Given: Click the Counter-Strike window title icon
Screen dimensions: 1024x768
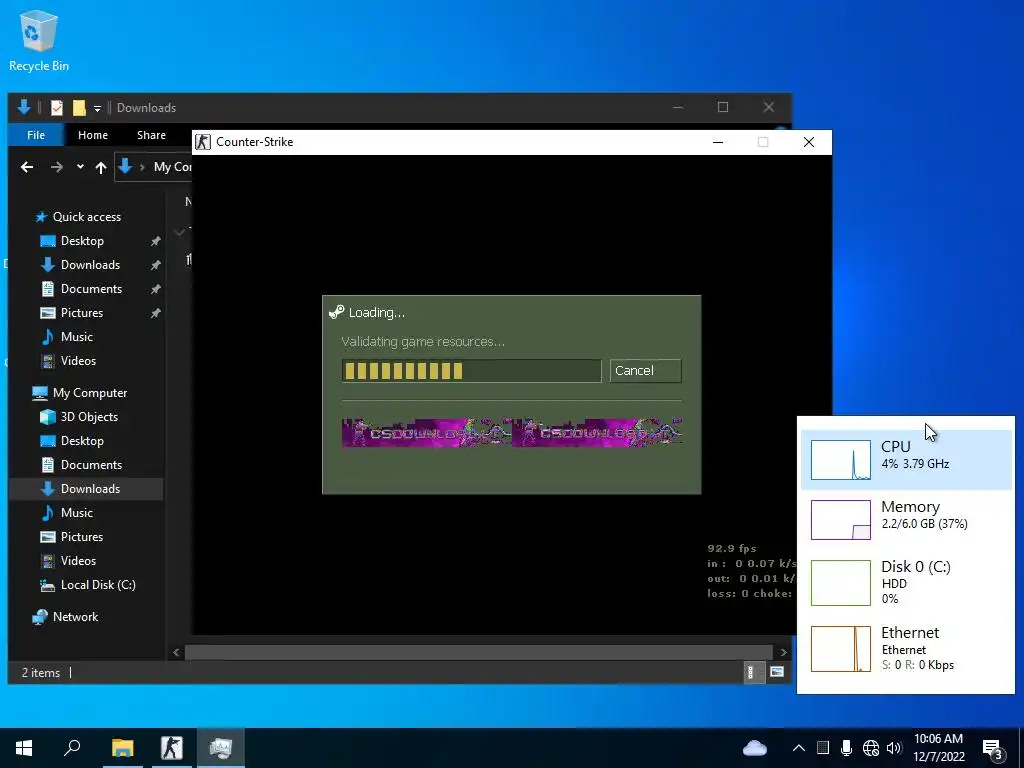Looking at the screenshot, I should click(x=203, y=142).
